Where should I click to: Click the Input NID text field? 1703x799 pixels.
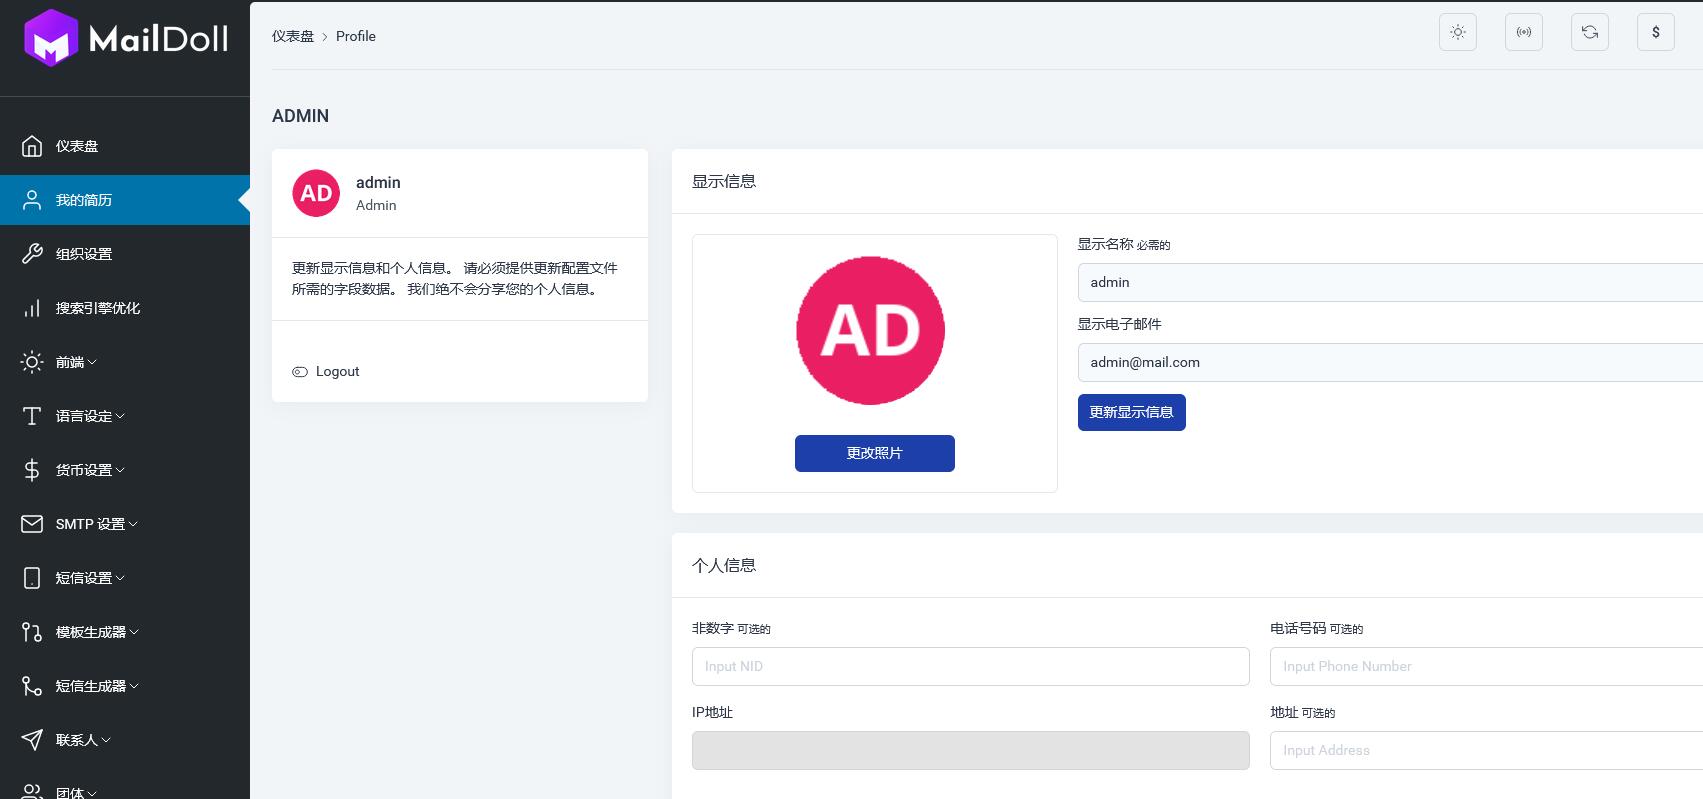(970, 666)
